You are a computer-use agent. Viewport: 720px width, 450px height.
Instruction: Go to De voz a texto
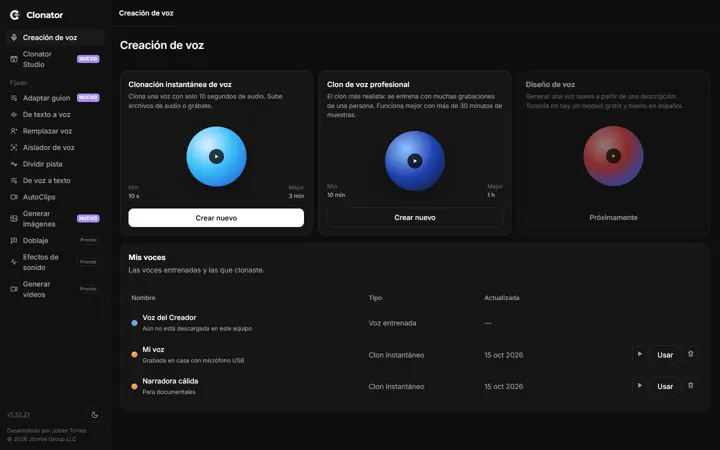(x=55, y=181)
